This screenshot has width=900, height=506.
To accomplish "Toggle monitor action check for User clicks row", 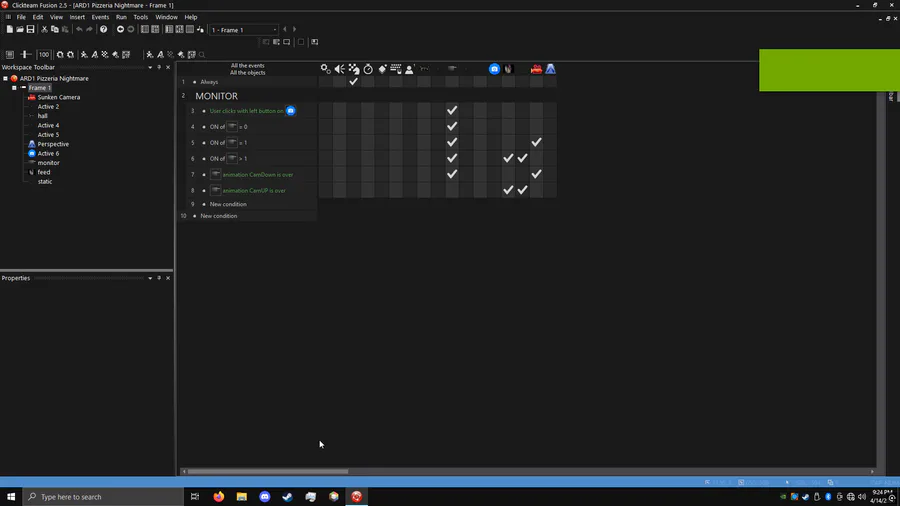I will click(x=452, y=110).
